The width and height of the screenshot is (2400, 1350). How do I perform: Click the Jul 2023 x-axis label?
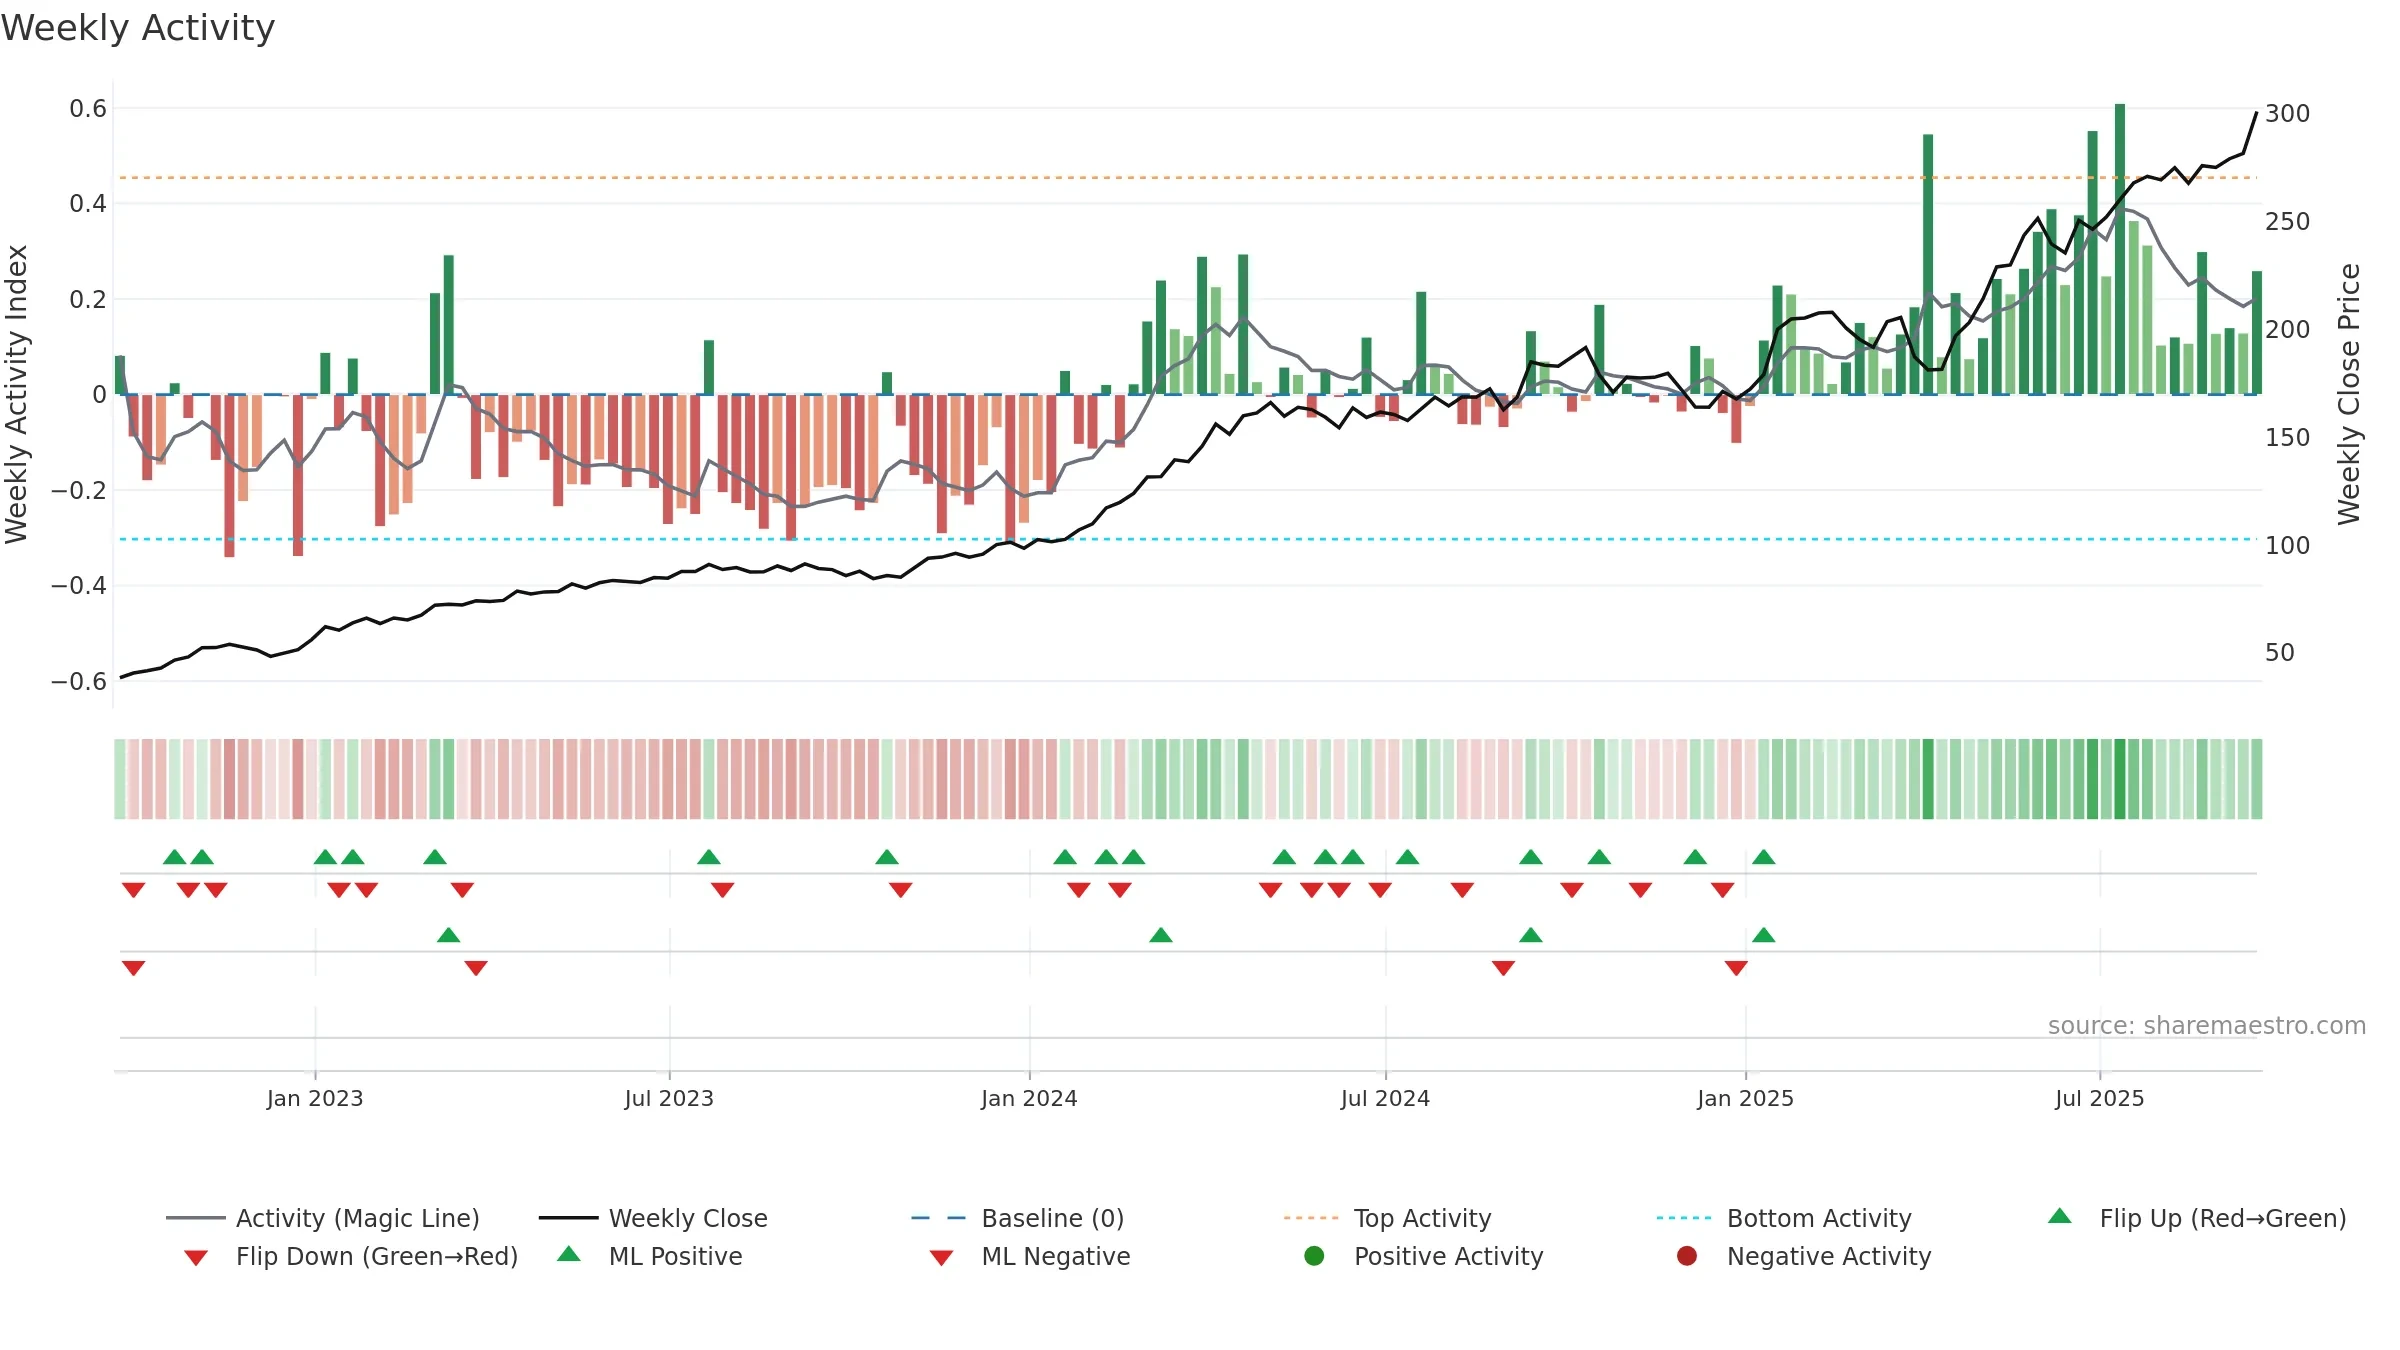[x=670, y=1099]
